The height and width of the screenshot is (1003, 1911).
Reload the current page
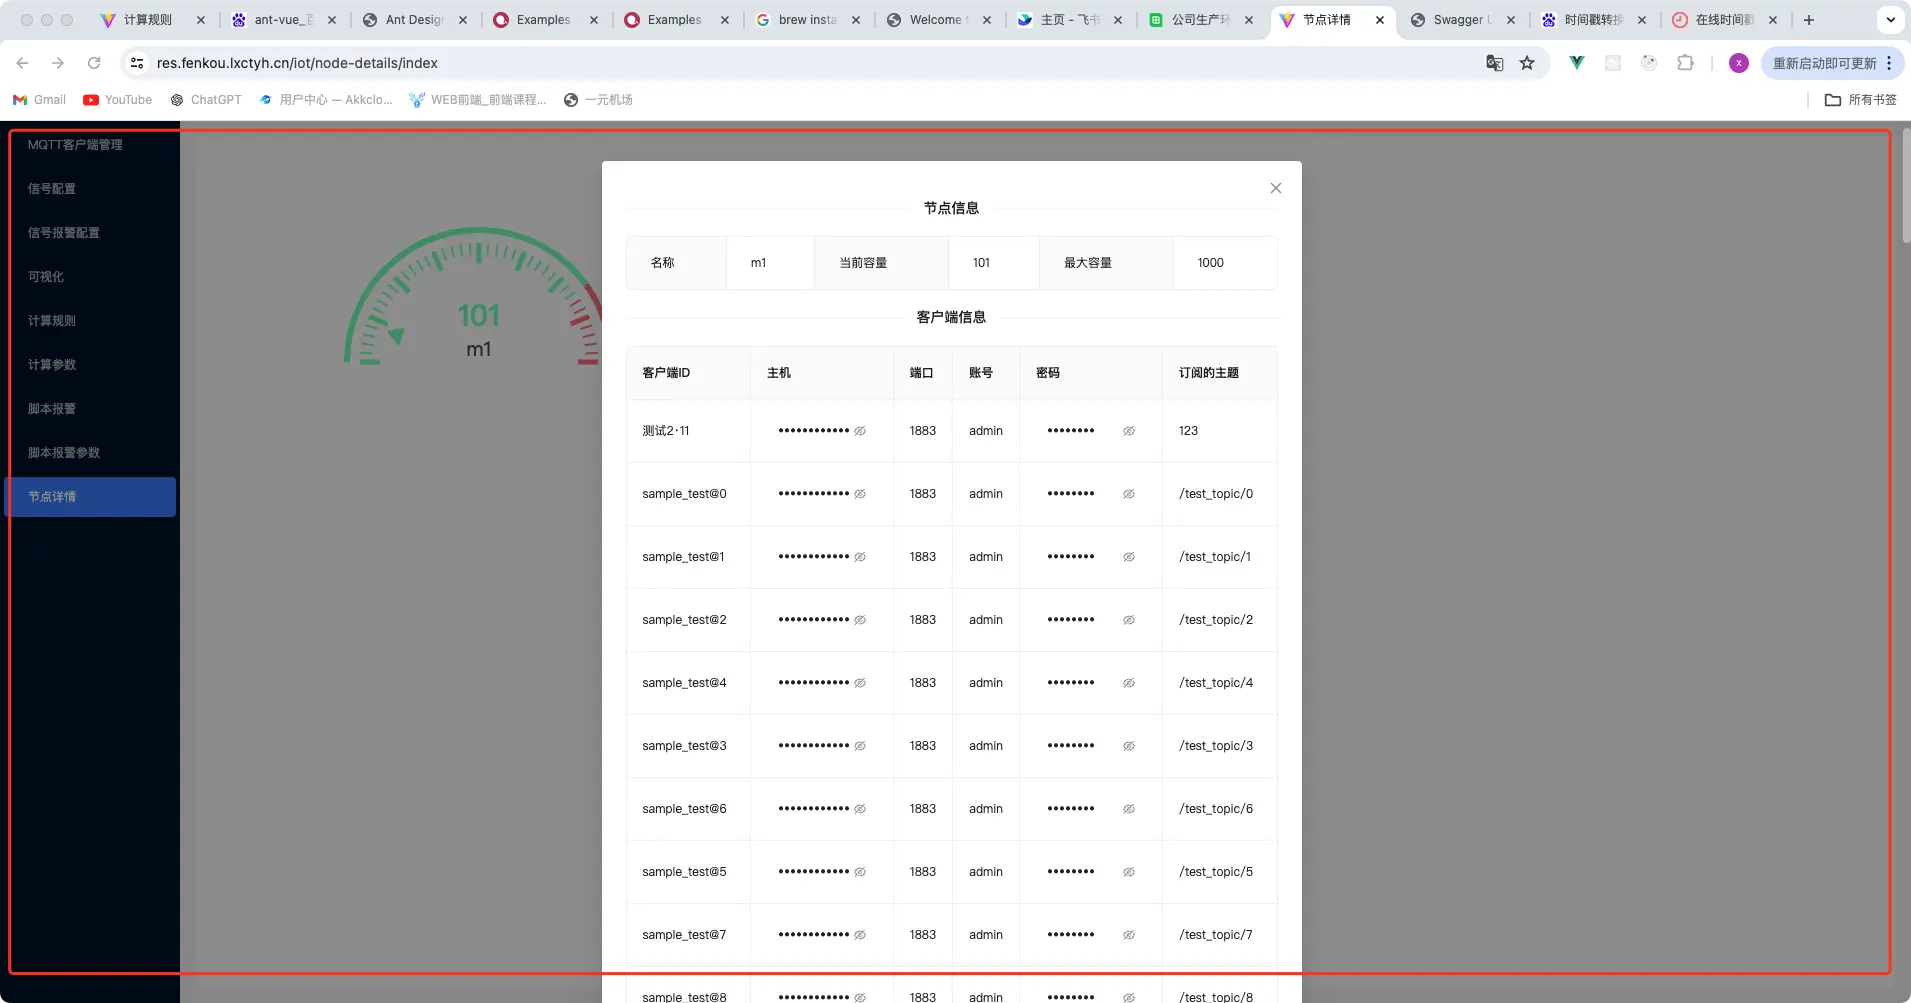94,63
